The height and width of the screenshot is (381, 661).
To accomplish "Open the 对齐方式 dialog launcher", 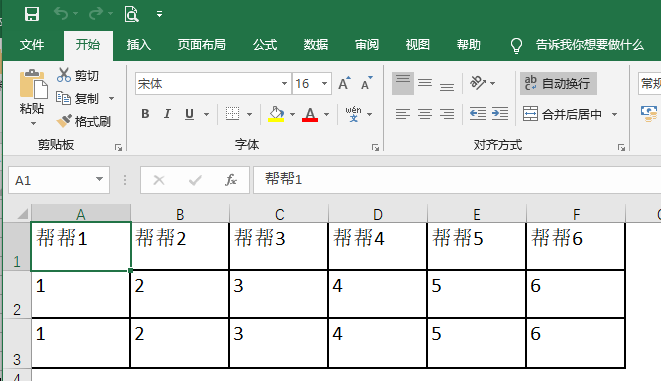I will 621,148.
